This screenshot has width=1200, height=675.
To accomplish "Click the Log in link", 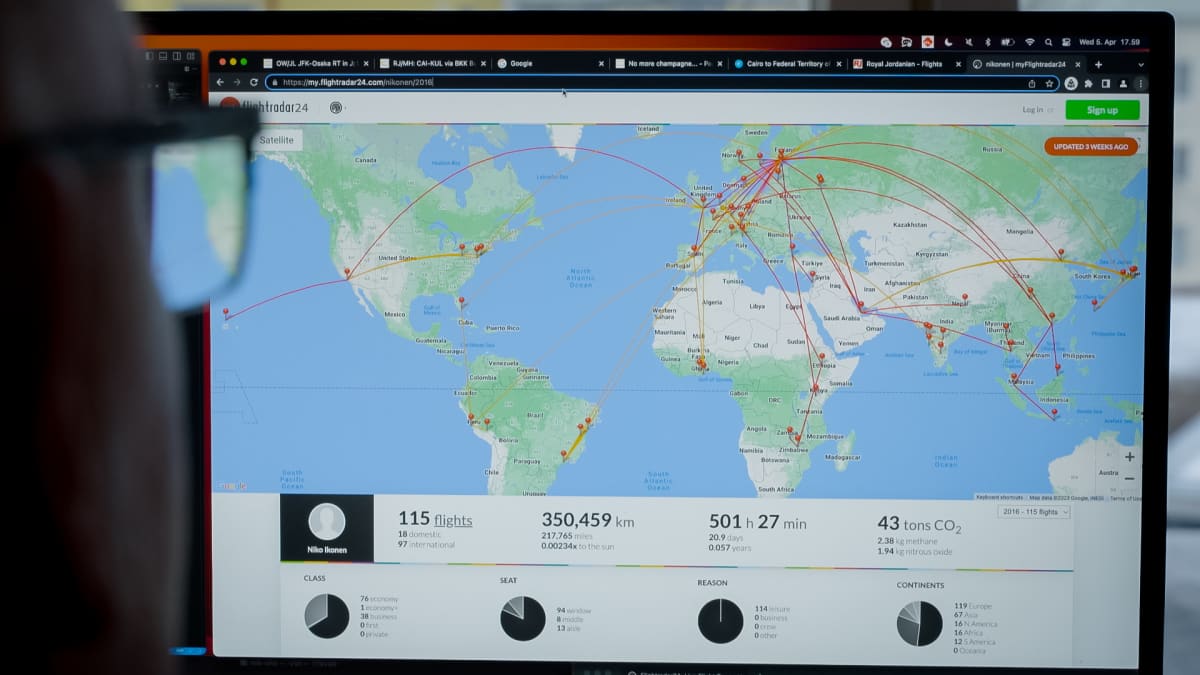I will [1033, 110].
